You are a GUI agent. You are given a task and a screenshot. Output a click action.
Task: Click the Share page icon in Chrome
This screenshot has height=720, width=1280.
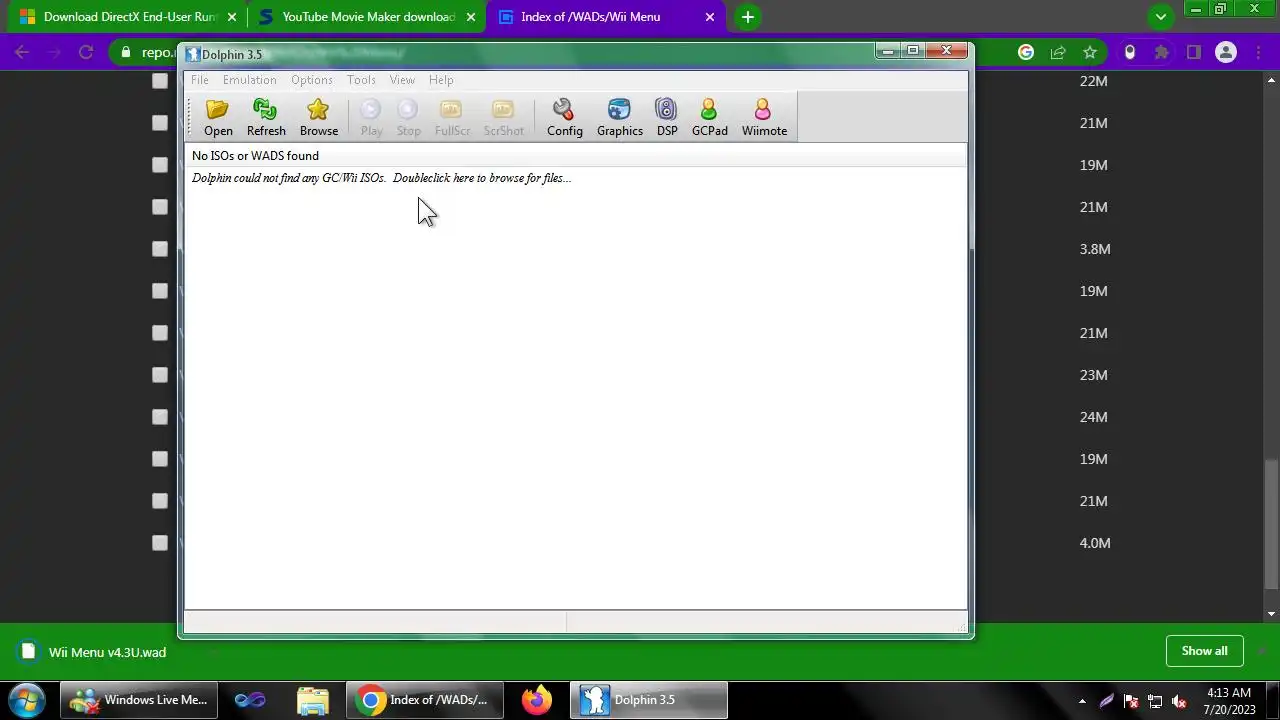[x=1058, y=52]
